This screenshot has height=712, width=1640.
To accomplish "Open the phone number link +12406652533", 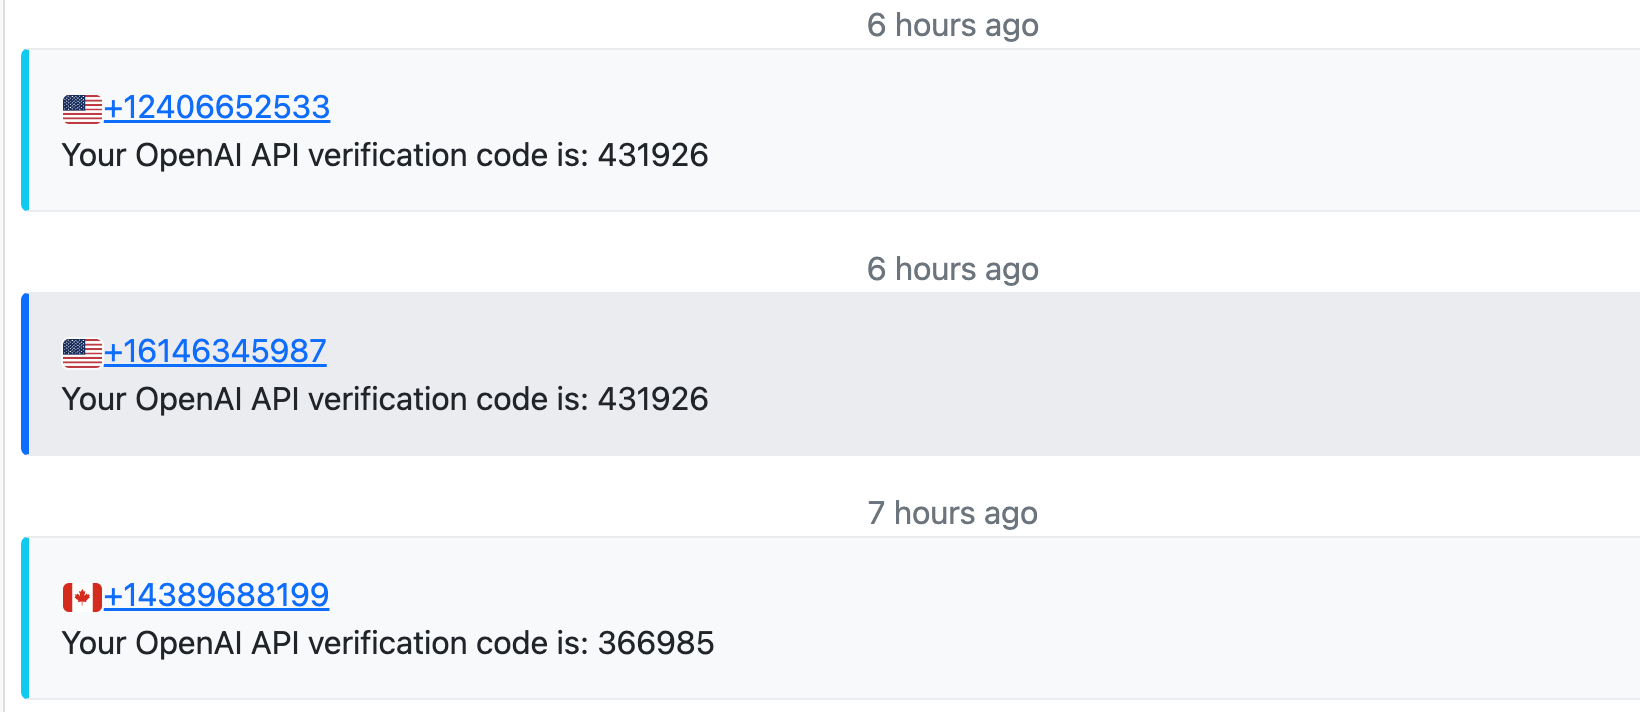I will click(x=217, y=107).
